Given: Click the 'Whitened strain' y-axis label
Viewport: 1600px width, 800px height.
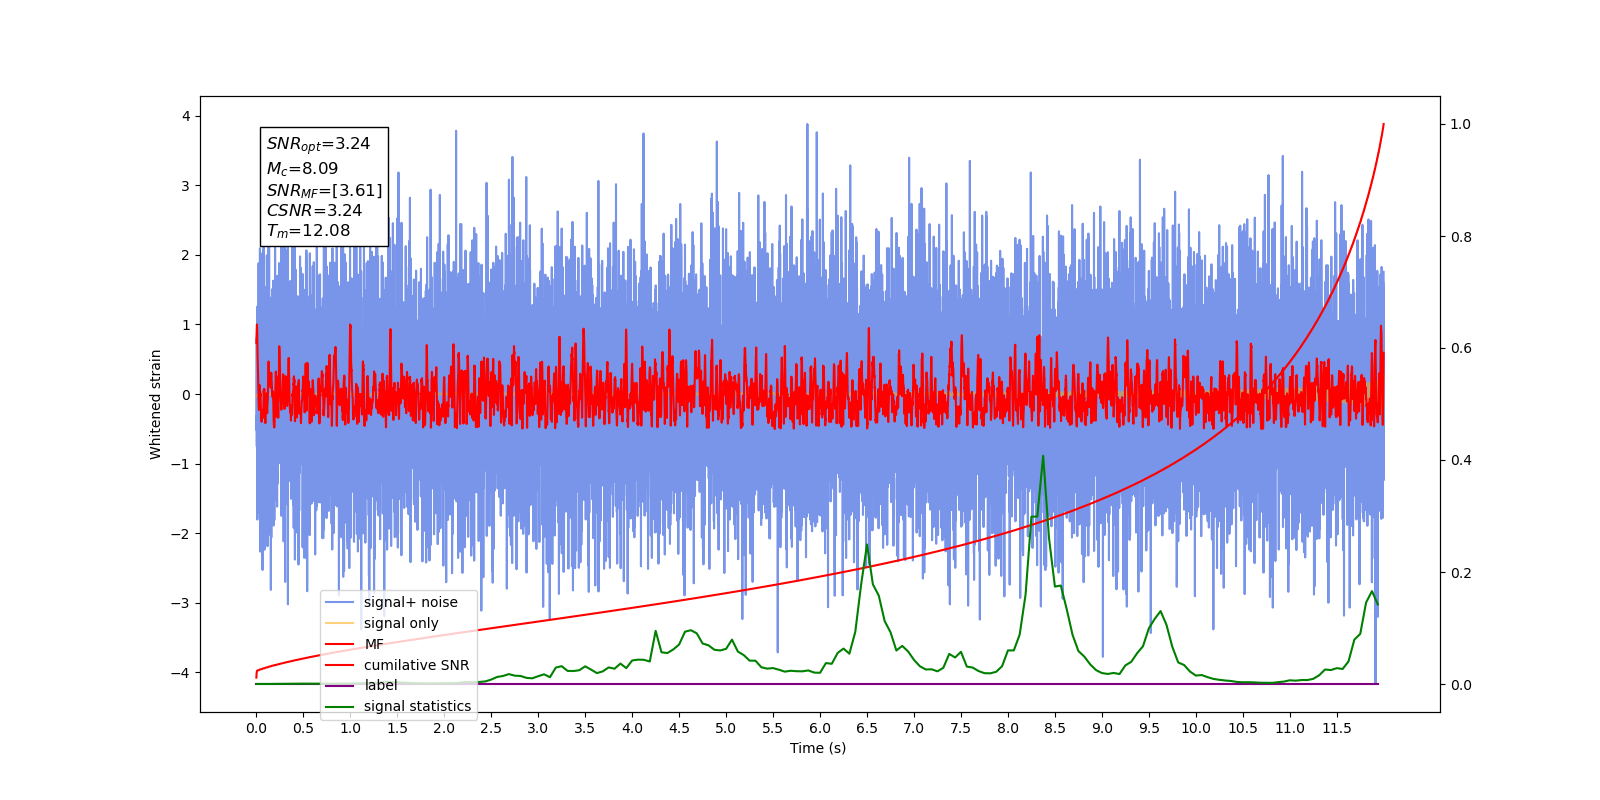Looking at the screenshot, I should coord(156,404).
